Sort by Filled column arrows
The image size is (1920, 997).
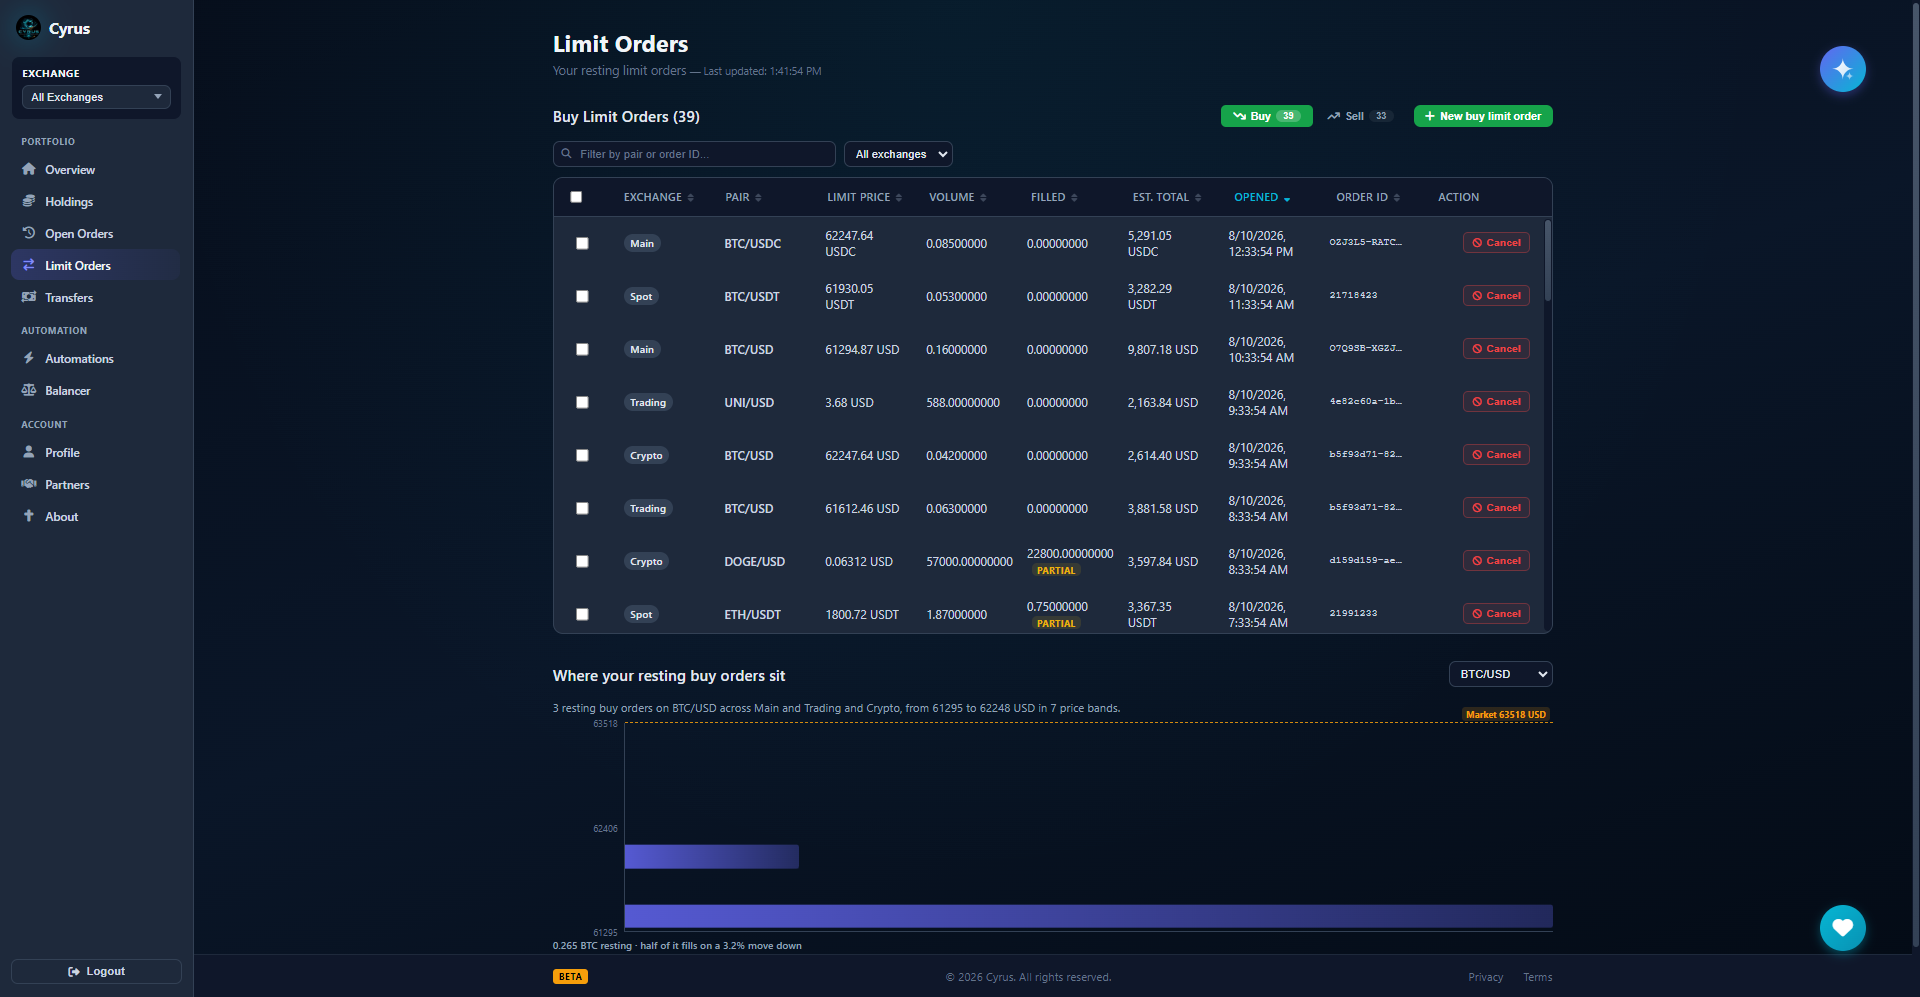pos(1074,198)
